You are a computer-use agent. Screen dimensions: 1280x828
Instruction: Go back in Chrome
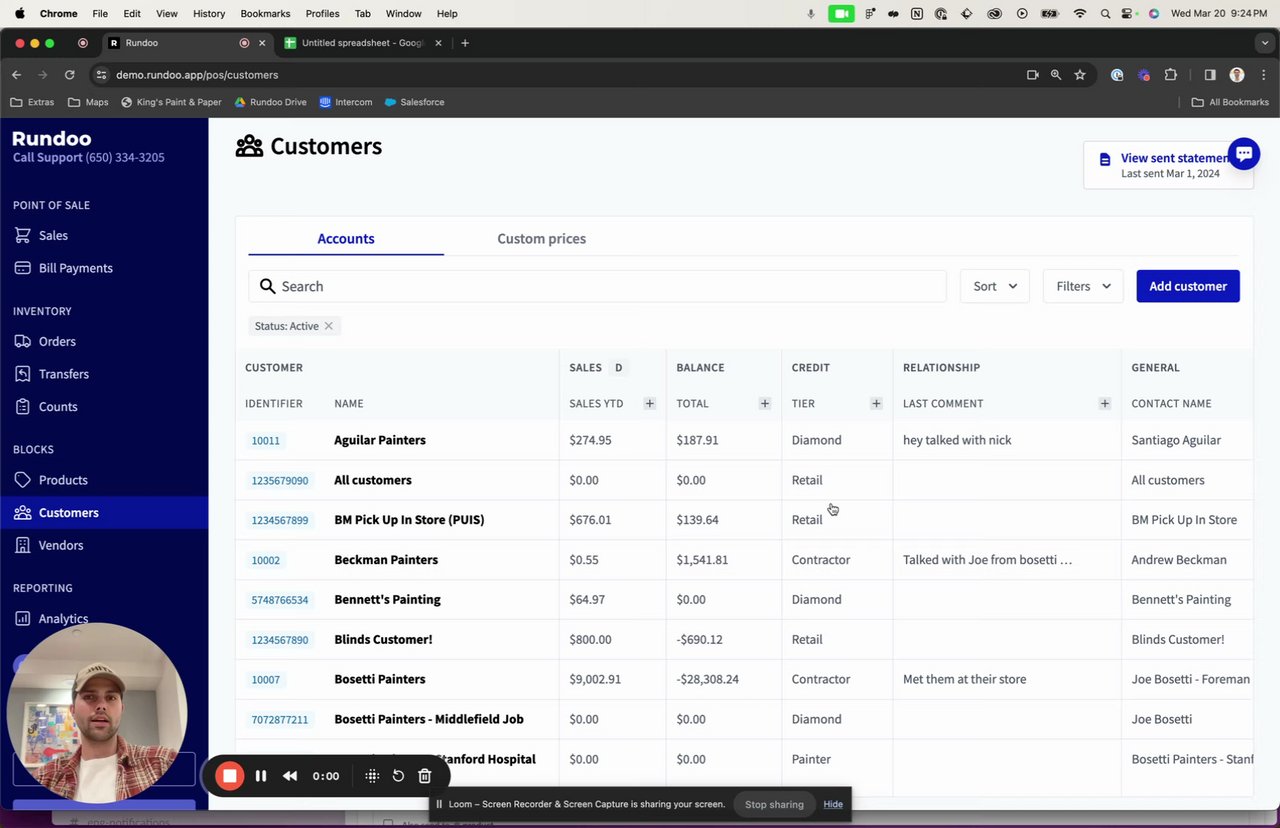point(16,75)
